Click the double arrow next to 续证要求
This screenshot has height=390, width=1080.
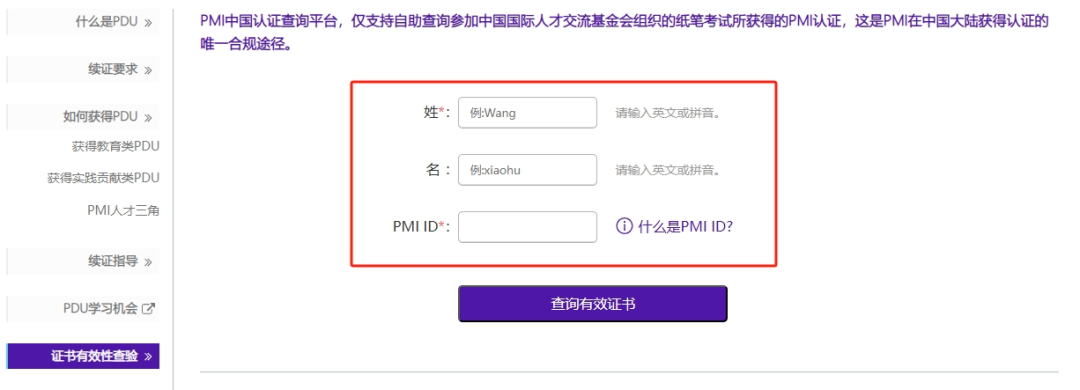[x=148, y=70]
